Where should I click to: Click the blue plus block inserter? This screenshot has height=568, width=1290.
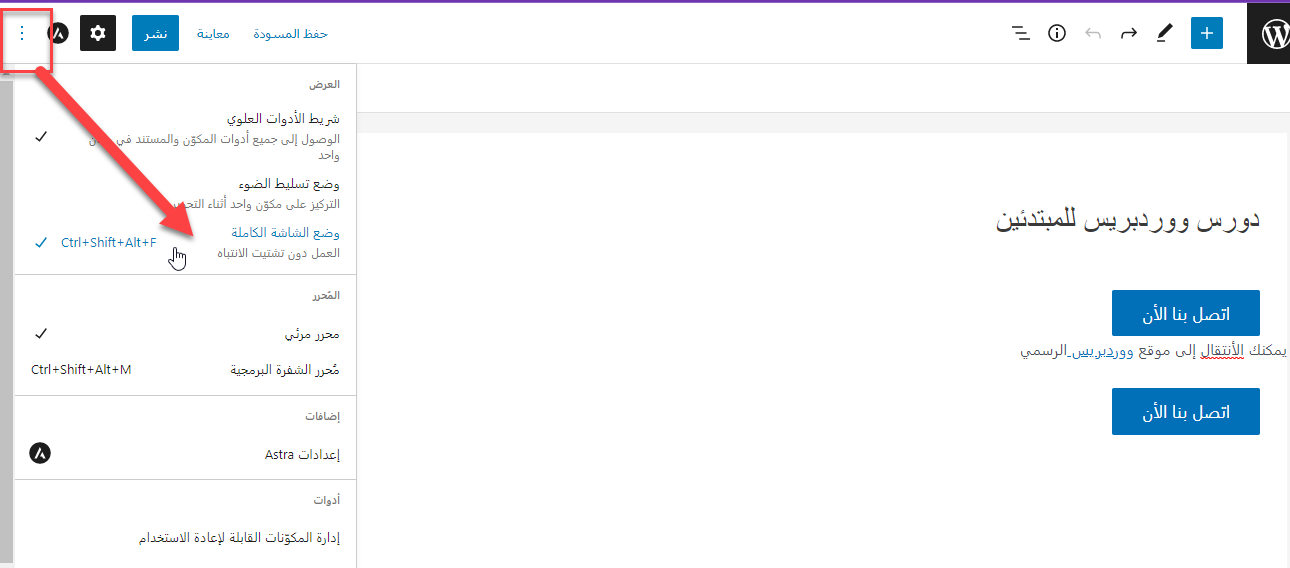coord(1207,33)
